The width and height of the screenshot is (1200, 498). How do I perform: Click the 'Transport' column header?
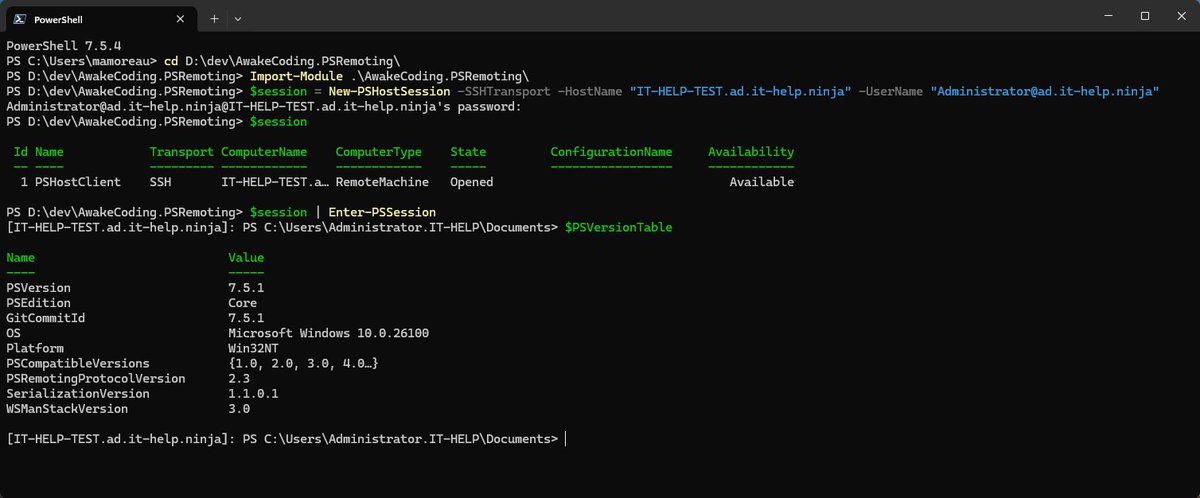[181, 152]
